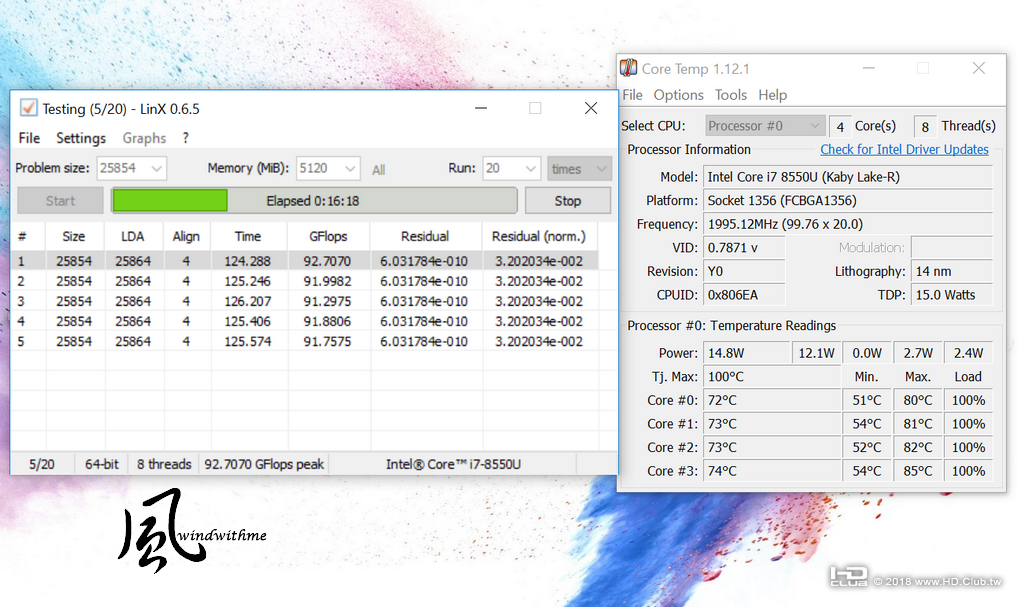Click Core #0 temperature 72°C

tap(772, 400)
